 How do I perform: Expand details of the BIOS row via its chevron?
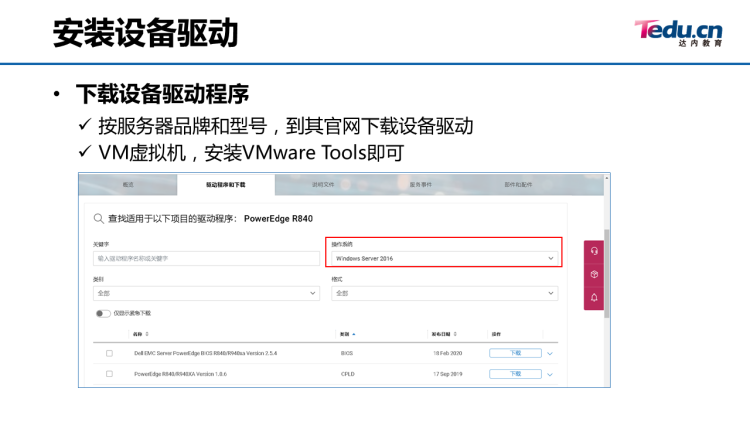coord(550,354)
